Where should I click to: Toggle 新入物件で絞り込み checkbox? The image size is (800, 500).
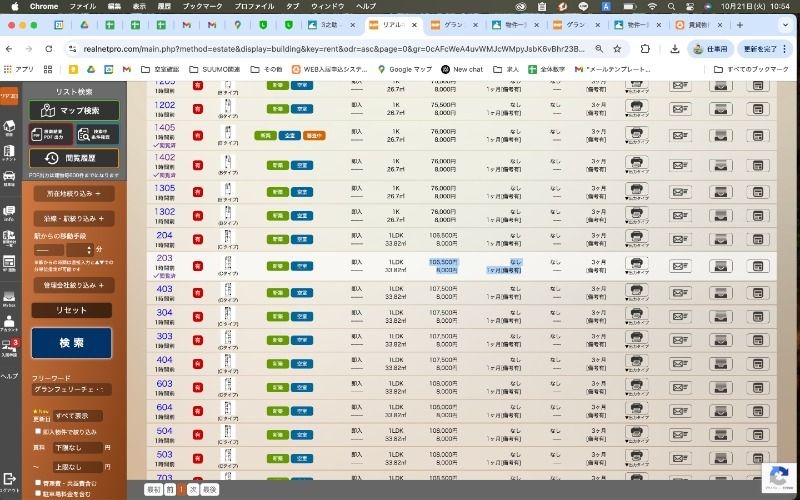click(x=37, y=432)
